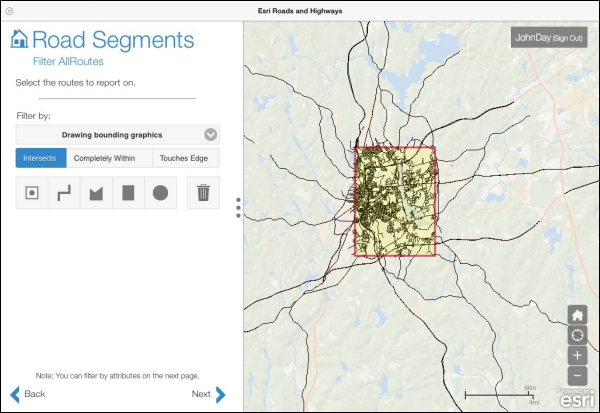Choose the Touches Edge filter option

click(x=185, y=158)
